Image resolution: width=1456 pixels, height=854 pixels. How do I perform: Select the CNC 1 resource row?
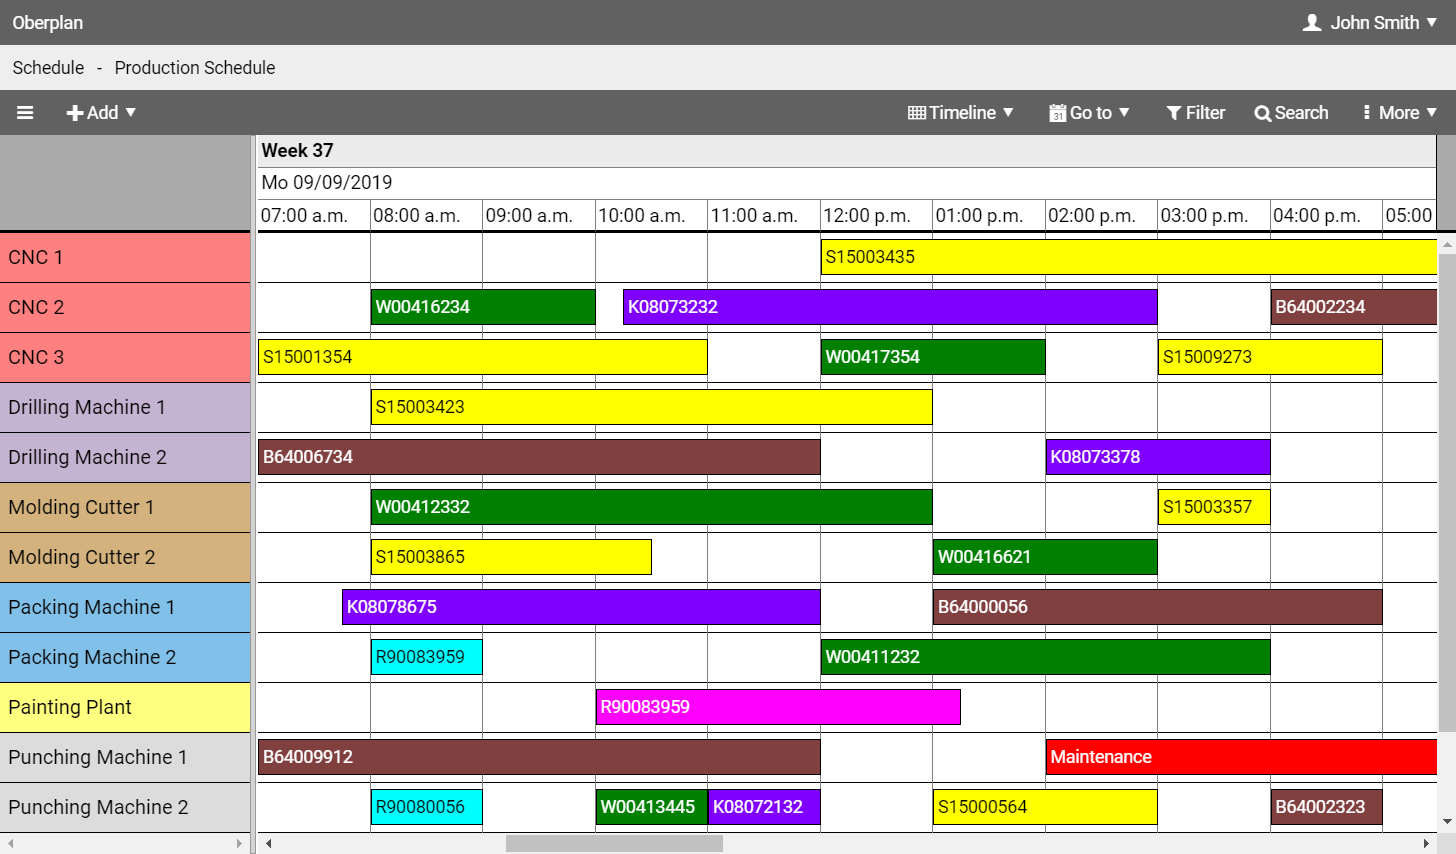tap(125, 258)
